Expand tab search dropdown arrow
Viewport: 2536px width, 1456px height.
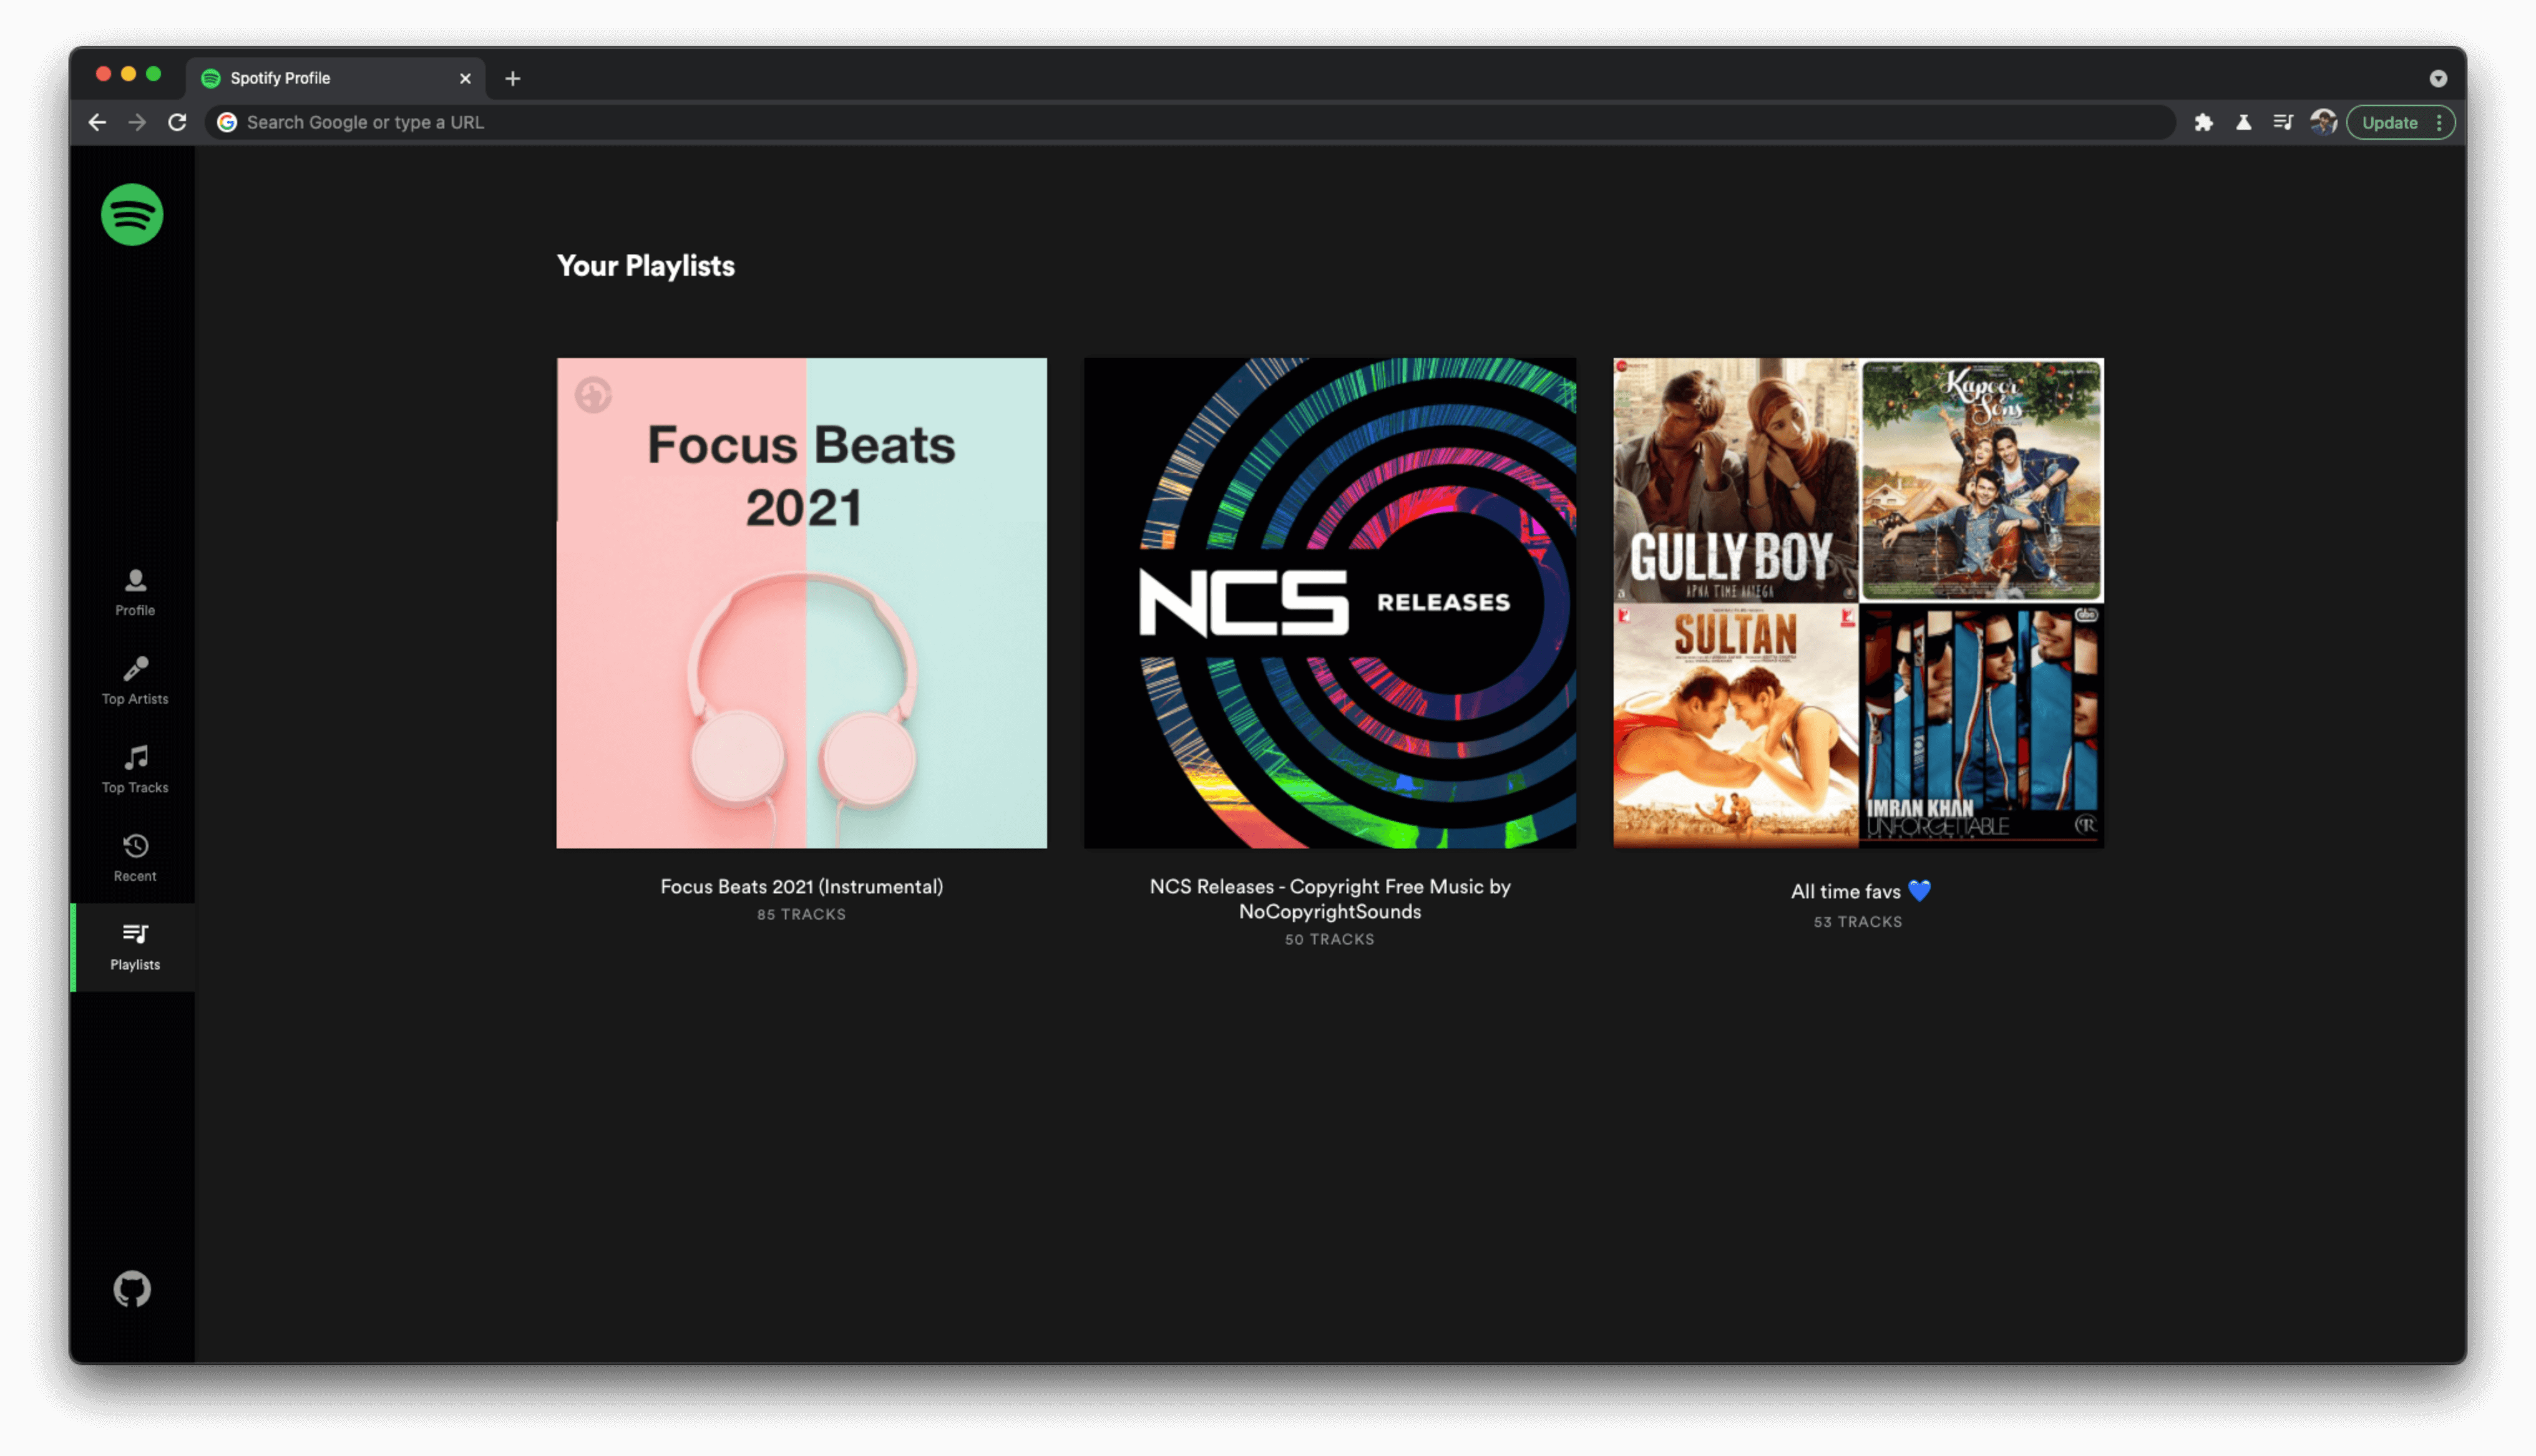point(2438,78)
